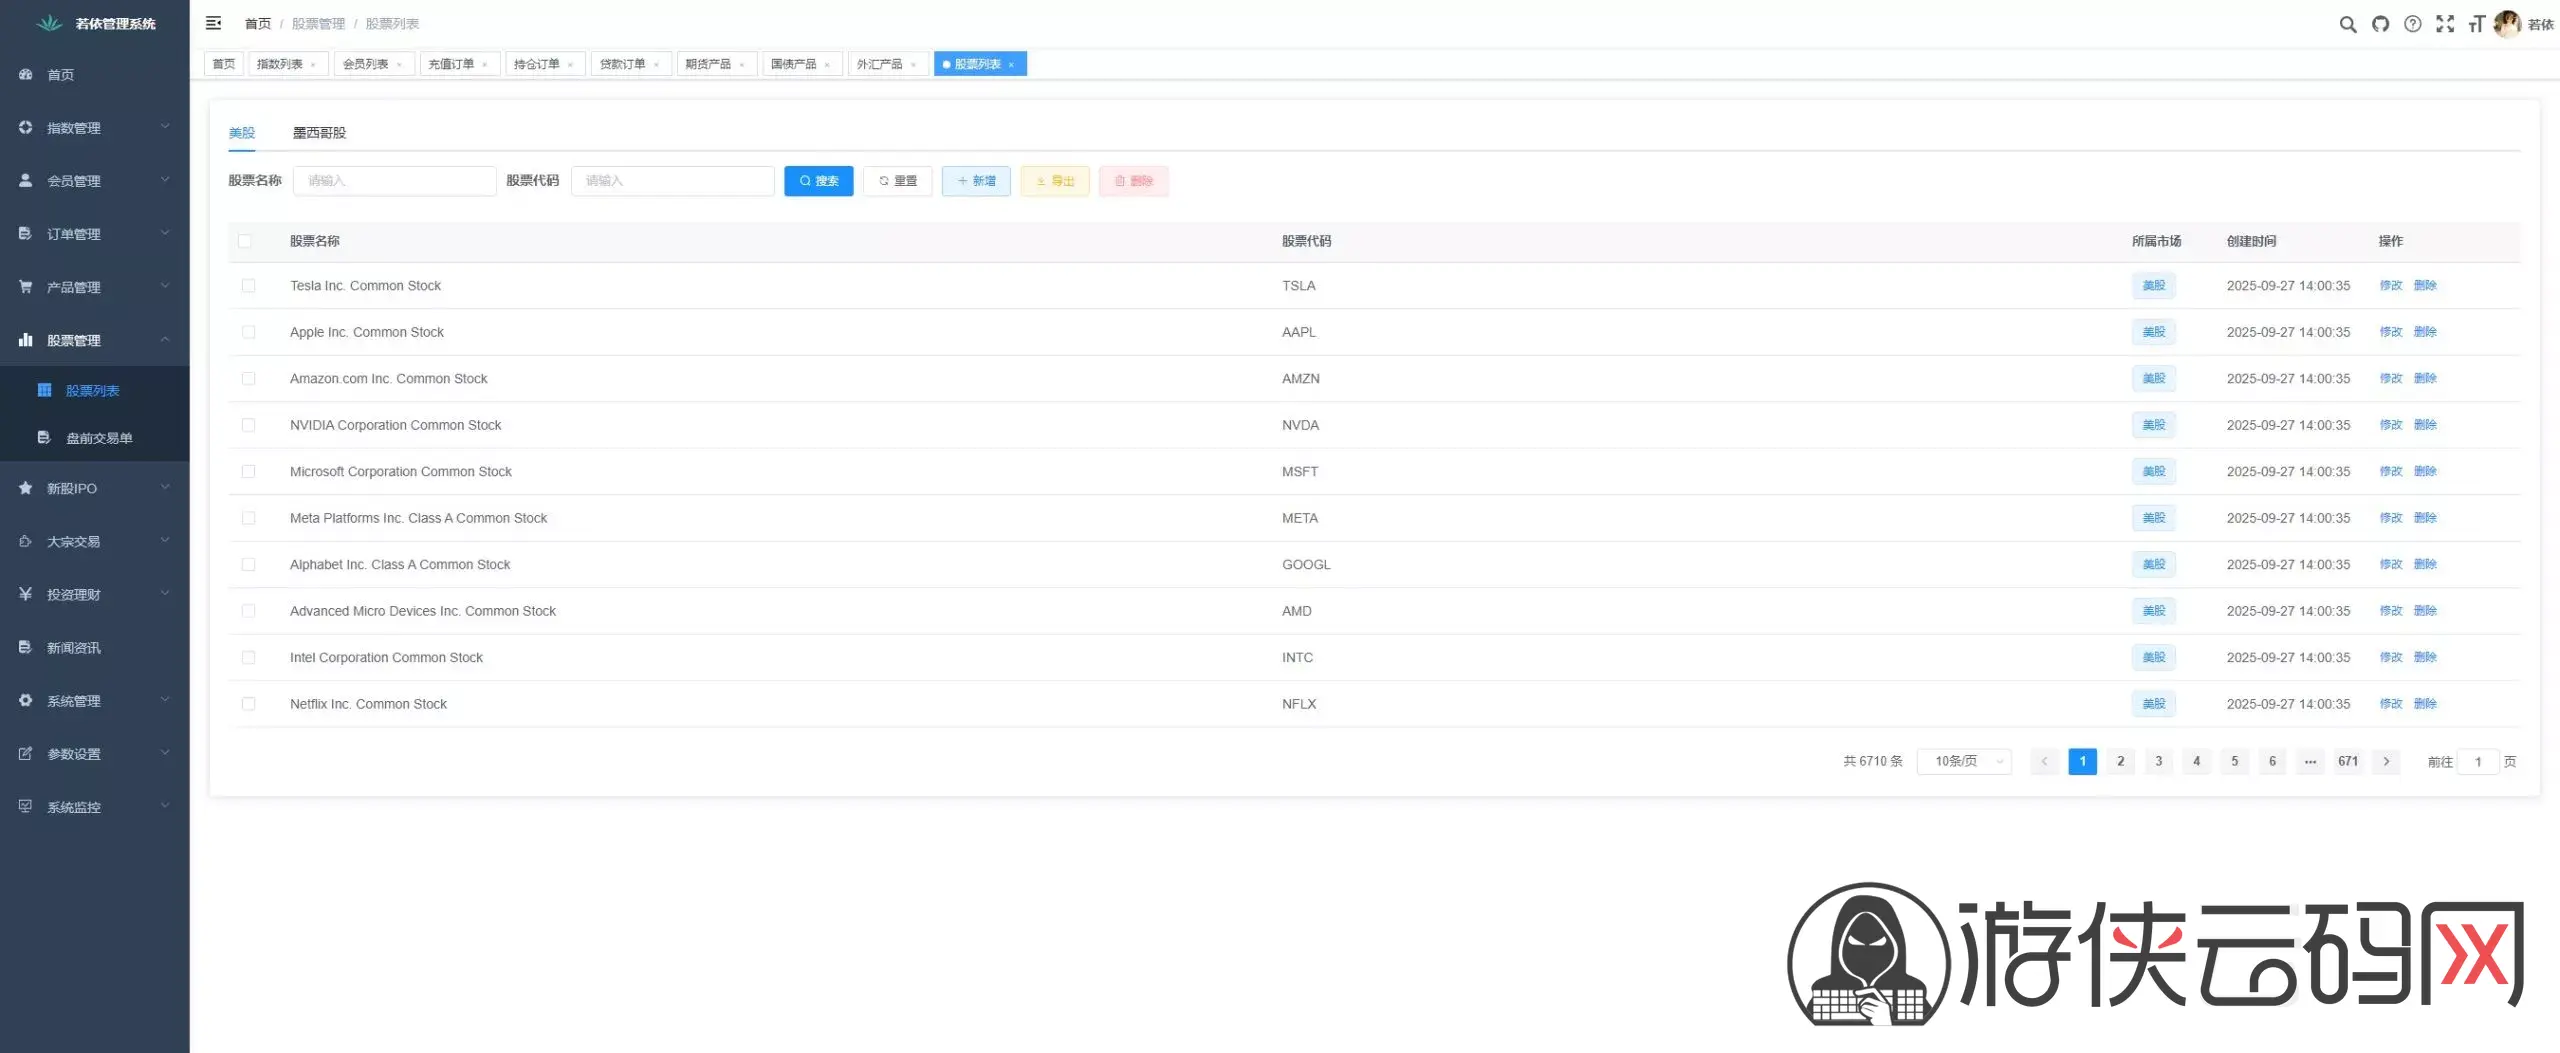The image size is (2560, 1053).
Task: Tick the checkbox for NVIDIA Corporation row
Action: click(248, 425)
